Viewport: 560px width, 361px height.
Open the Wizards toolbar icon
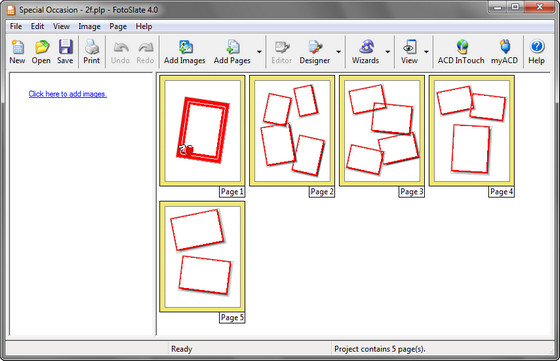[x=366, y=47]
